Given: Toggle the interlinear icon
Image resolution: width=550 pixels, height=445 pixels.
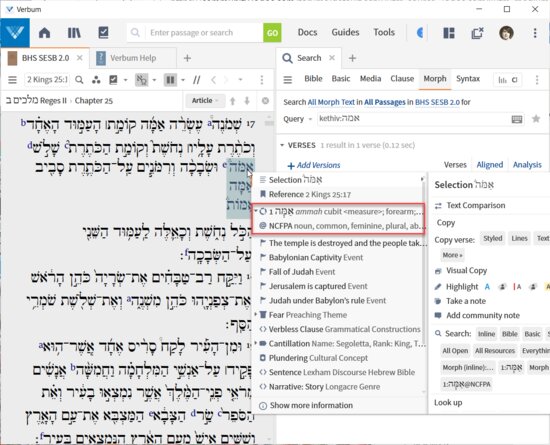Looking at the screenshot, I should [141, 80].
